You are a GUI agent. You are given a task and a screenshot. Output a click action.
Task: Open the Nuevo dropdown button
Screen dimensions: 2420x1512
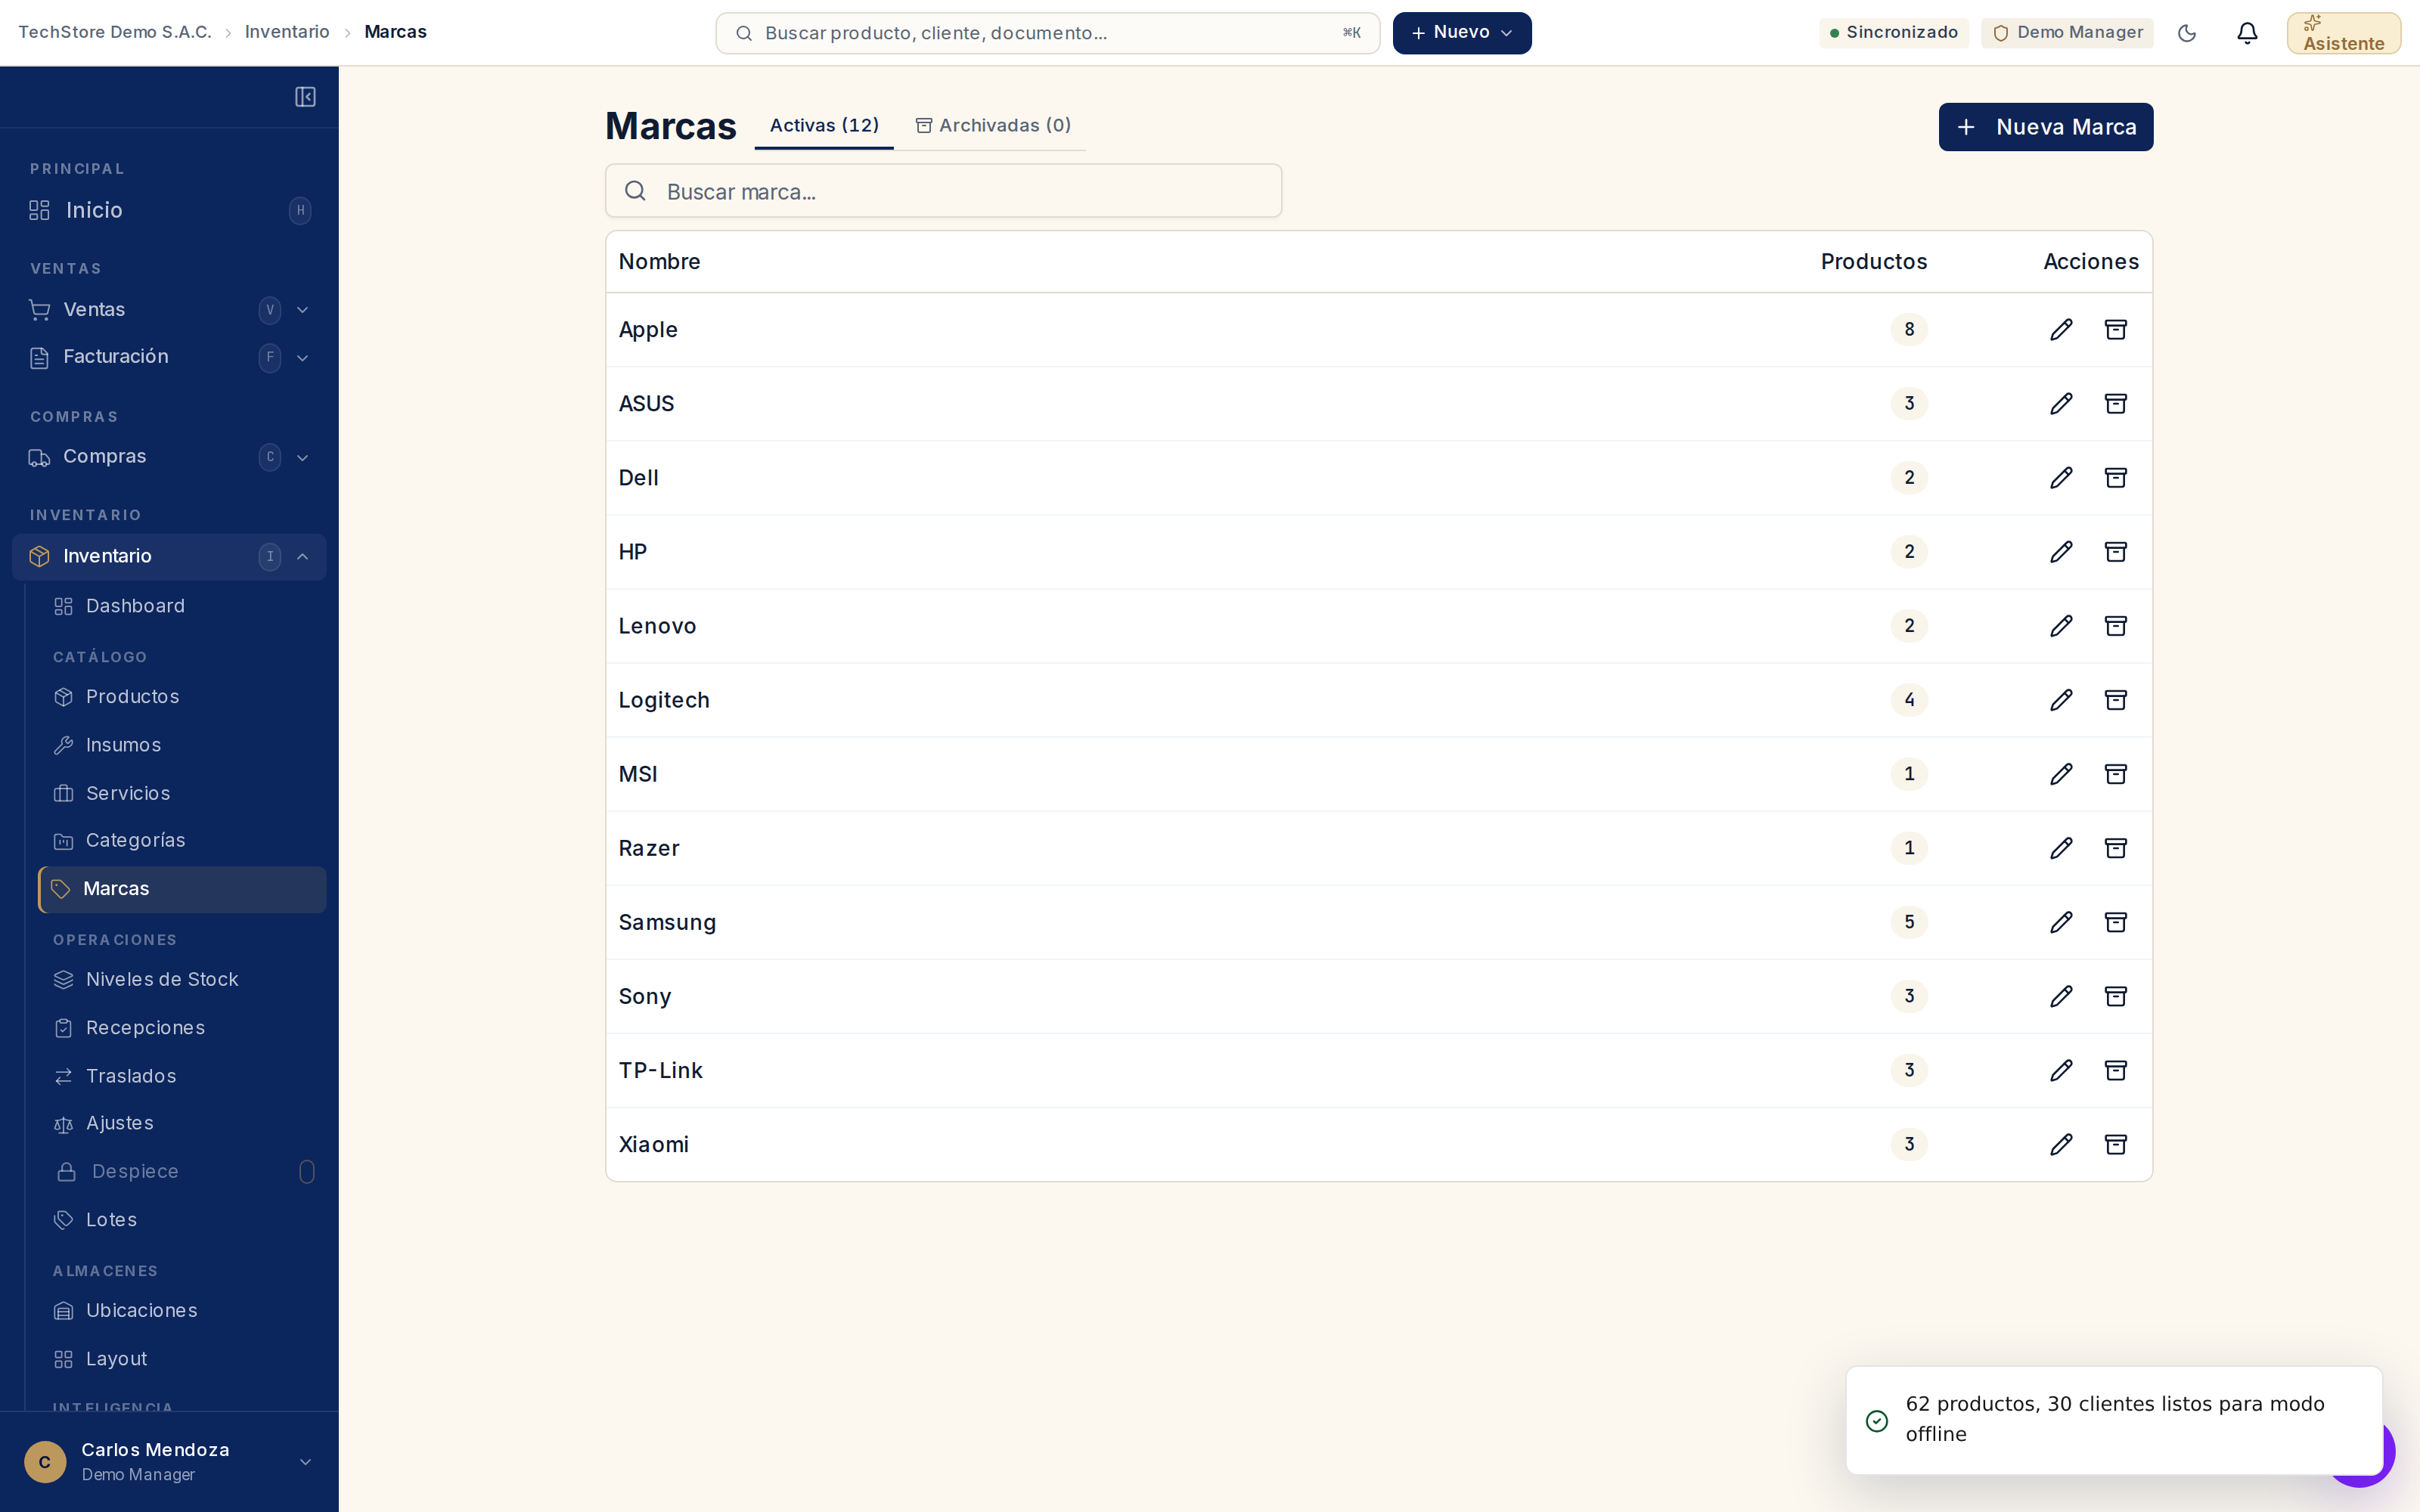pos(1461,33)
